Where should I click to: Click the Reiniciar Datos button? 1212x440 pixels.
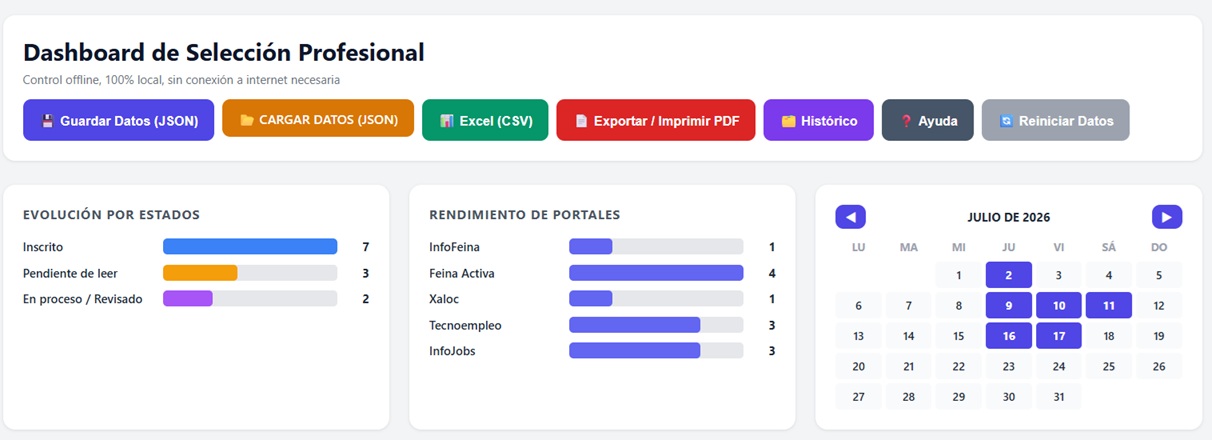pyautogui.click(x=1055, y=120)
